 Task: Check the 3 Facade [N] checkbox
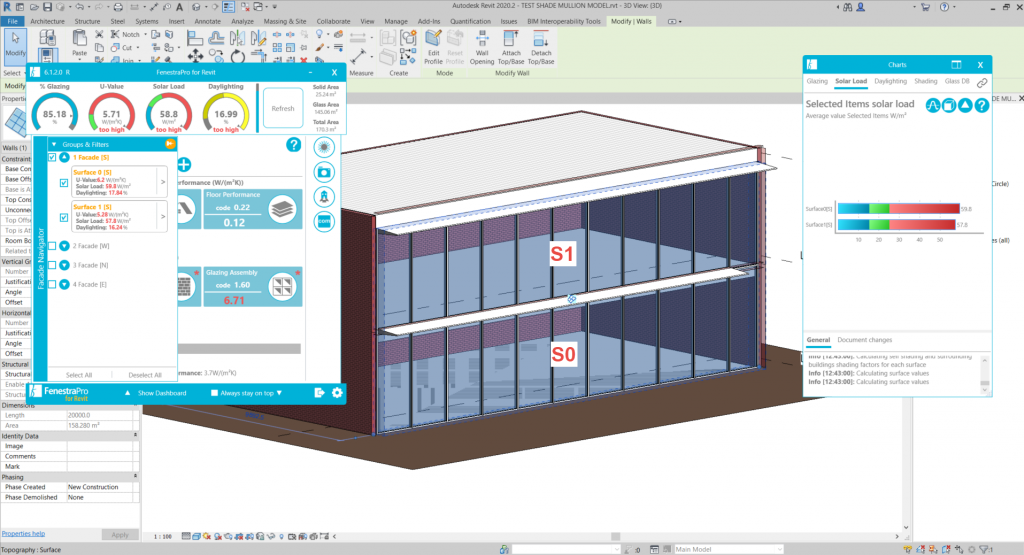(x=52, y=265)
